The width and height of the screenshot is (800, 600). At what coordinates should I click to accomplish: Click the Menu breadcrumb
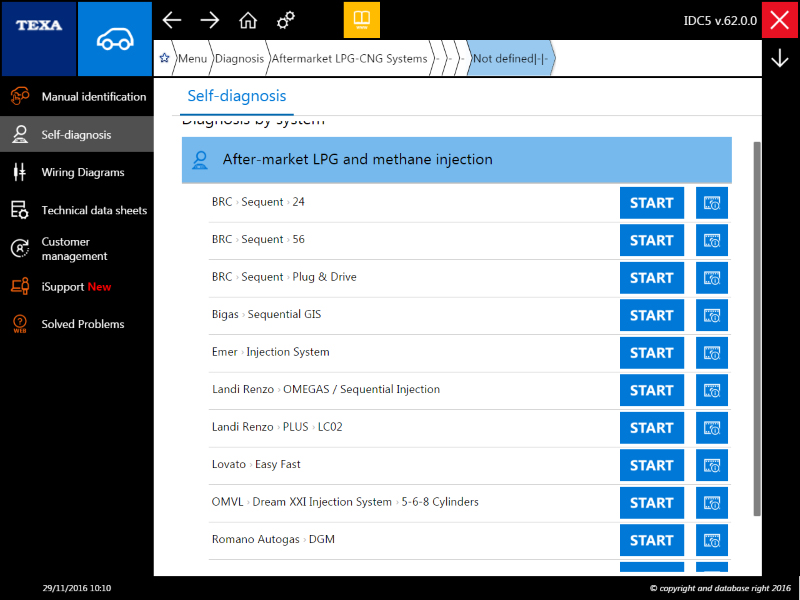click(x=192, y=58)
